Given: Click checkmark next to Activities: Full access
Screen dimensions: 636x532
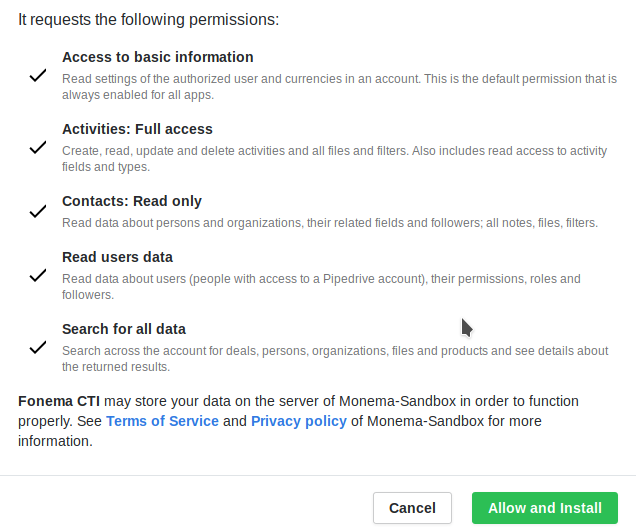Looking at the screenshot, I should click(x=38, y=147).
